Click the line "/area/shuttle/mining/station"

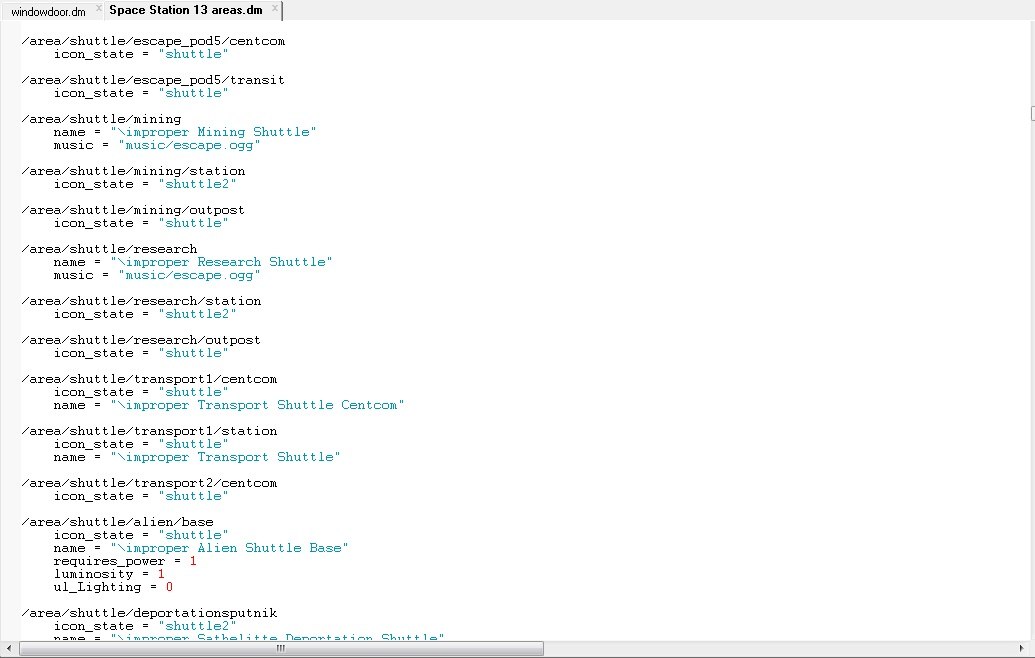[x=133, y=171]
